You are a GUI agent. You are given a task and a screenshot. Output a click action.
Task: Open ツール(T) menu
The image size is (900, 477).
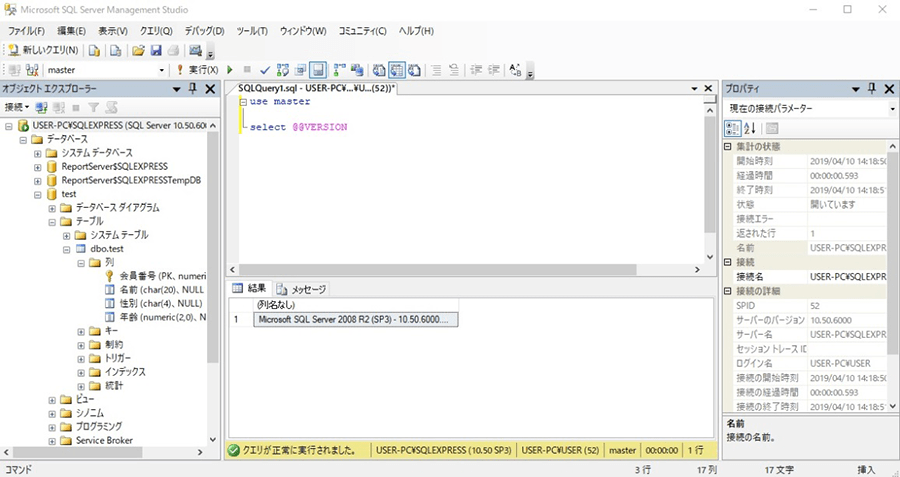pyautogui.click(x=252, y=31)
